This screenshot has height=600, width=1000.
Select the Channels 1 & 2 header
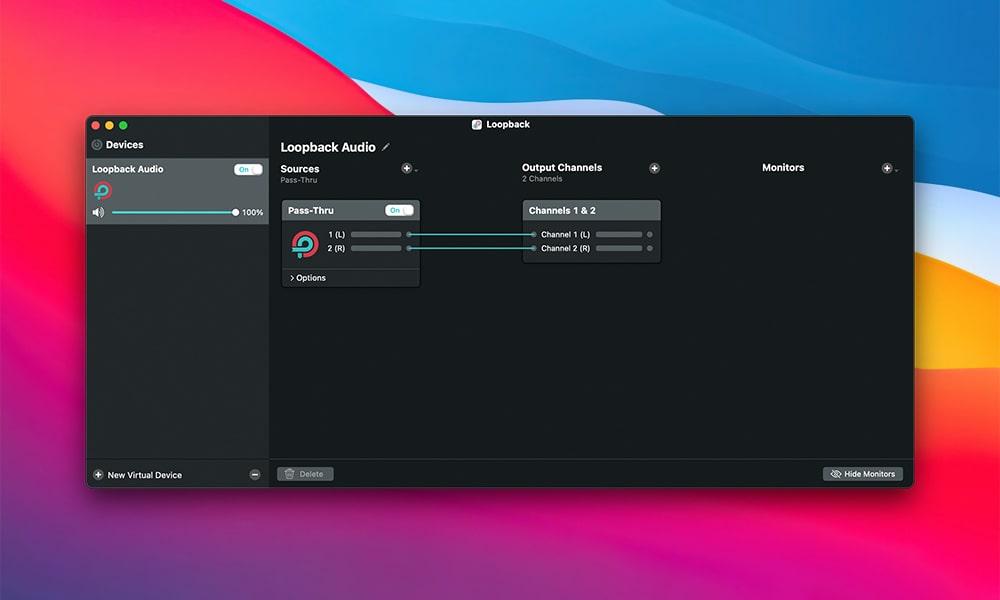click(591, 211)
